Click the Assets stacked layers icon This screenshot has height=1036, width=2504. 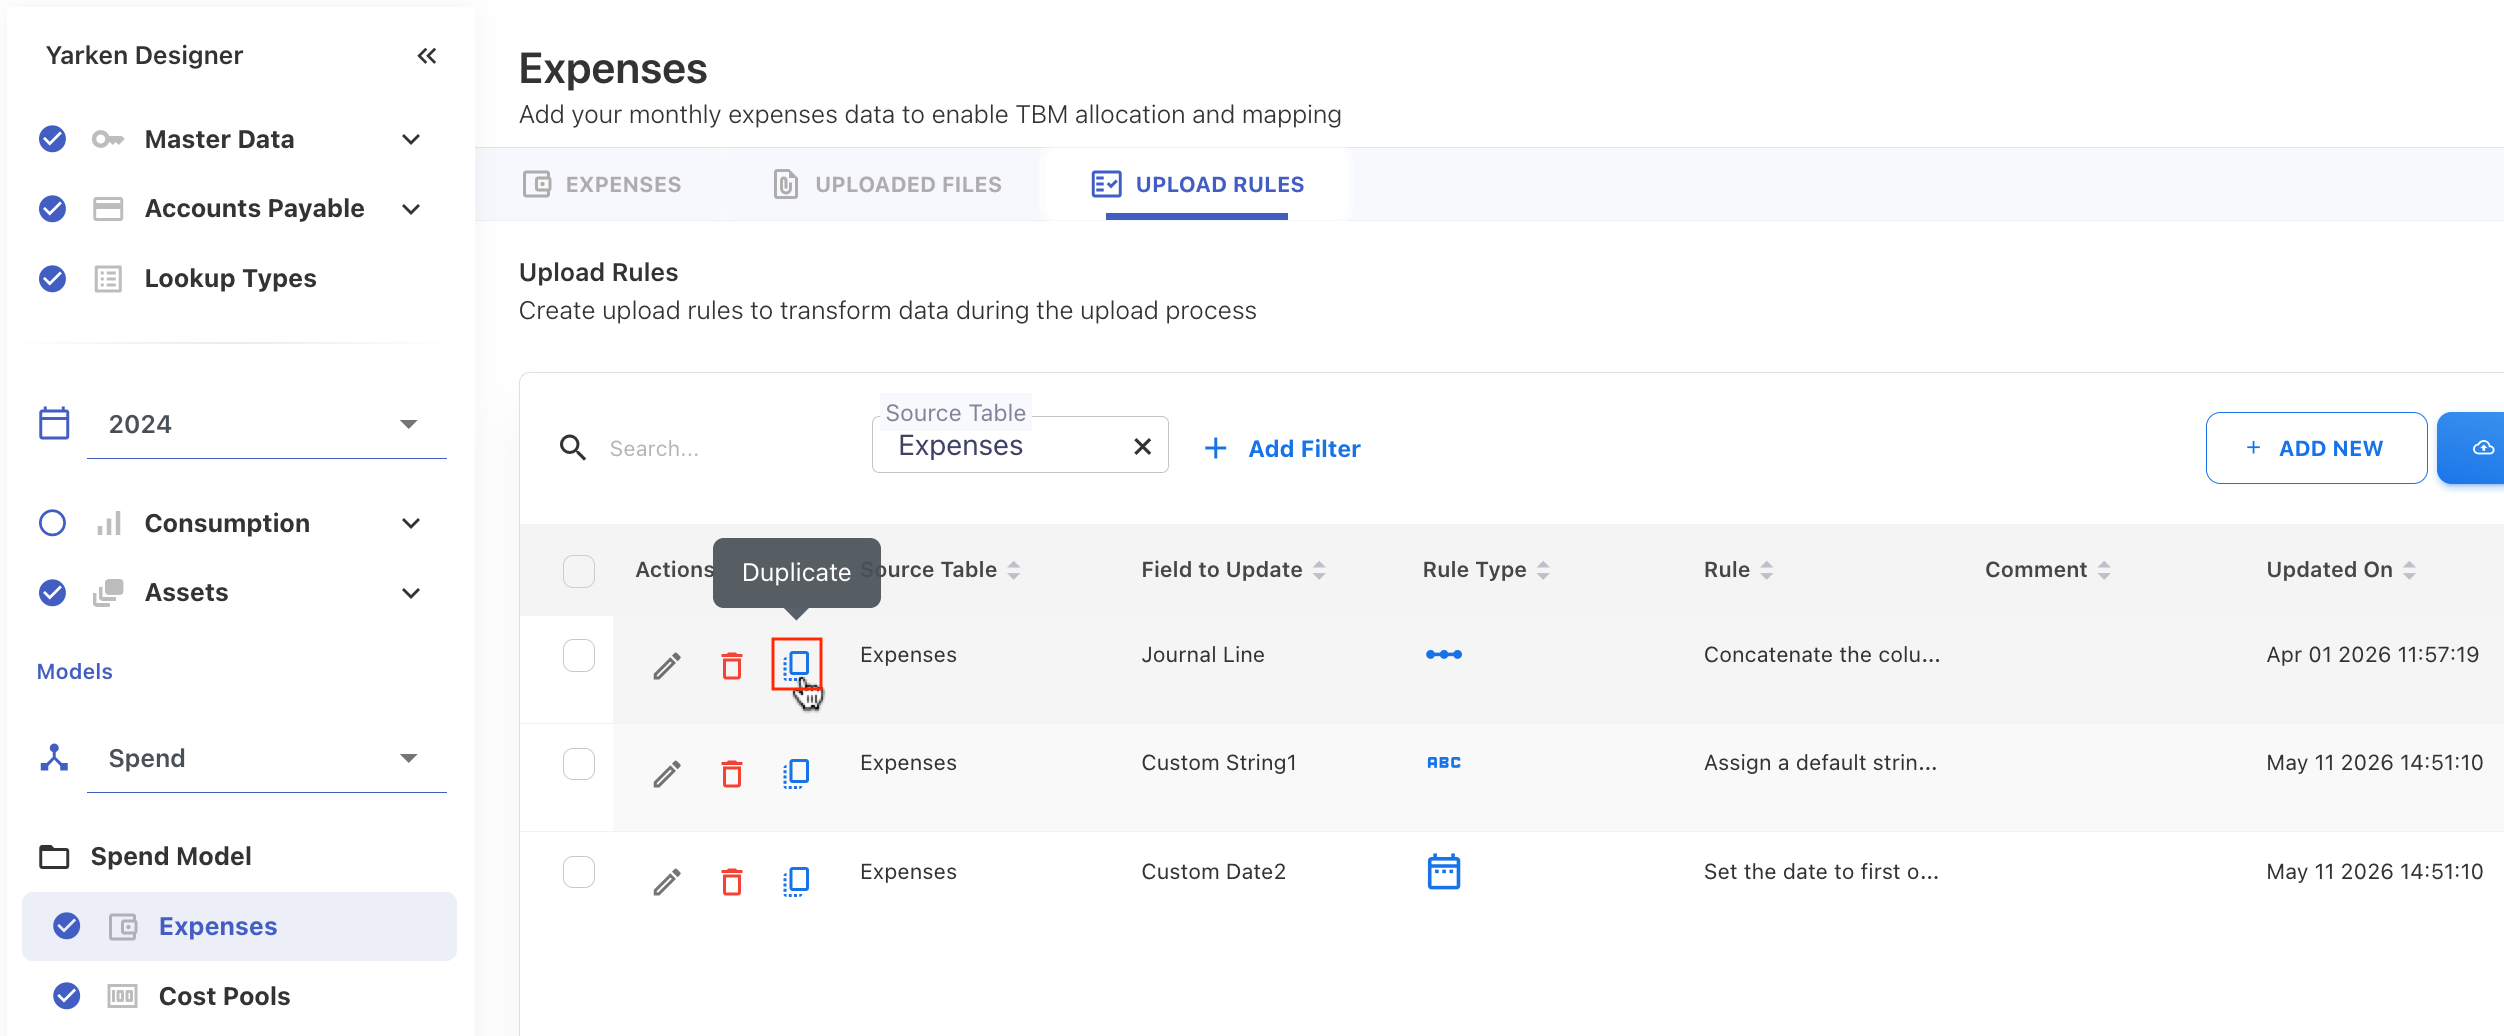tap(108, 593)
